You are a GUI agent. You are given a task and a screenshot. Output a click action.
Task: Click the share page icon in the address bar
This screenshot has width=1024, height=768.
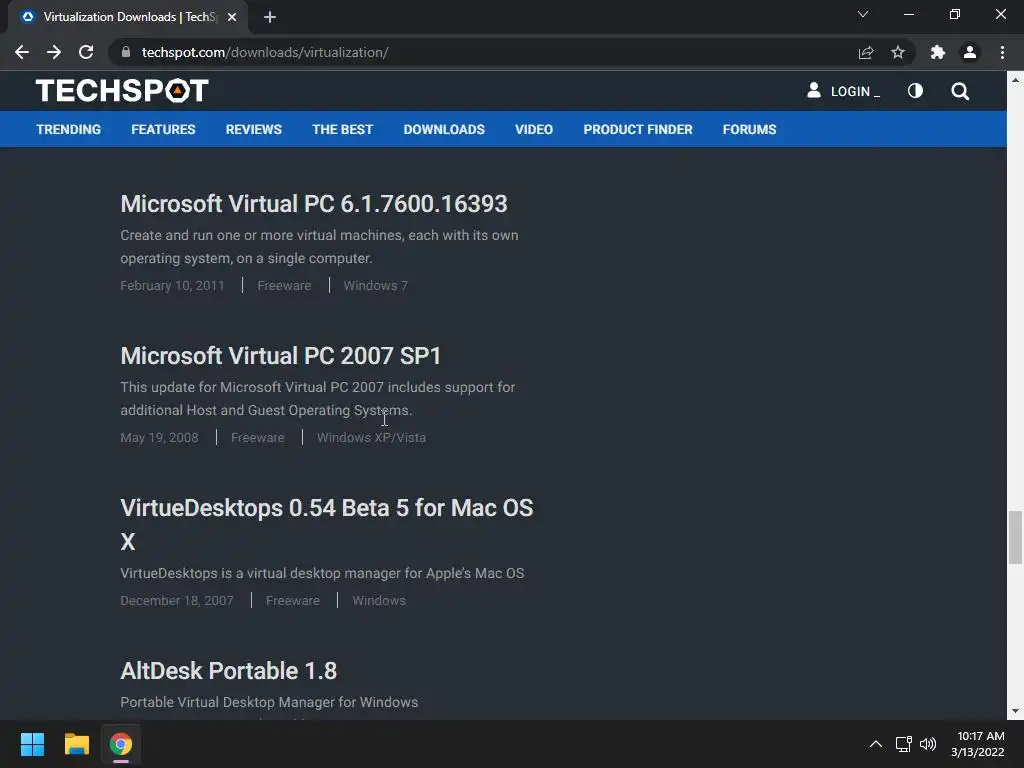click(x=866, y=52)
